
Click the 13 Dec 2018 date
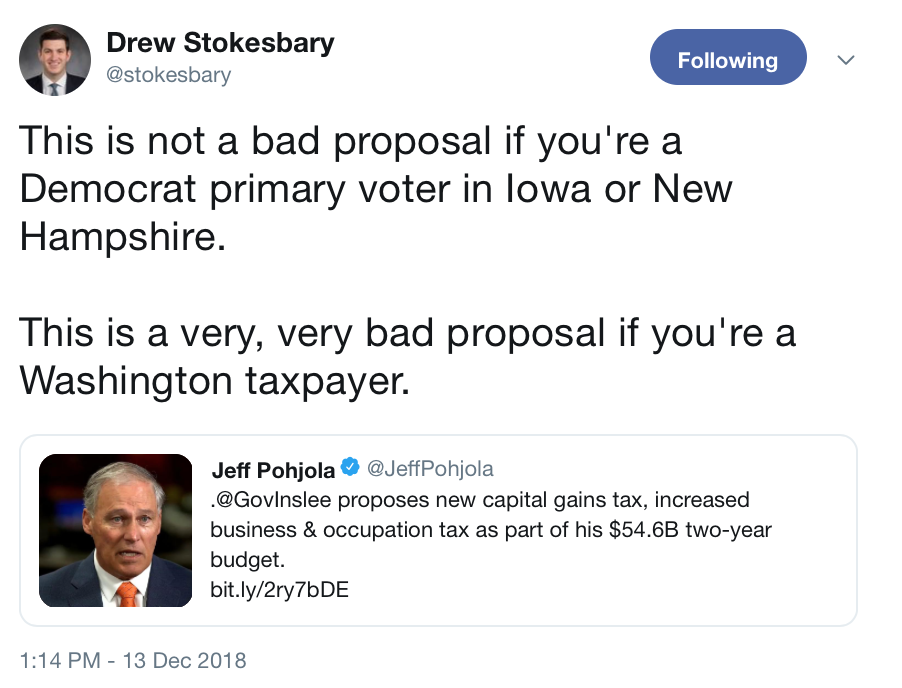pos(184,660)
